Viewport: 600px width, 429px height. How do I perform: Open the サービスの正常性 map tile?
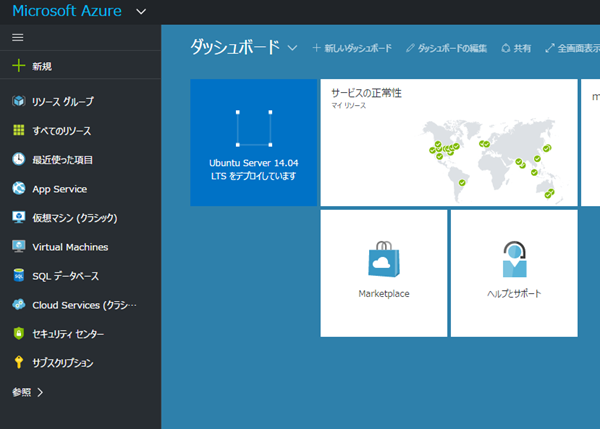(x=449, y=142)
